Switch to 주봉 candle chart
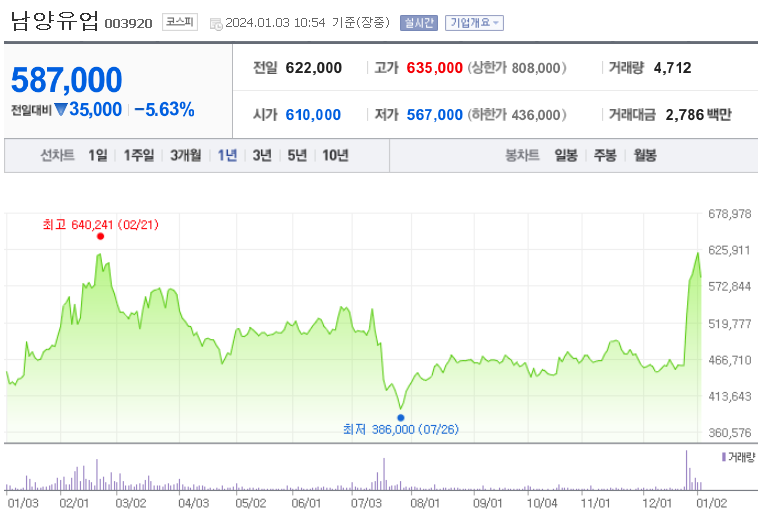The height and width of the screenshot is (520, 758). [x=605, y=155]
